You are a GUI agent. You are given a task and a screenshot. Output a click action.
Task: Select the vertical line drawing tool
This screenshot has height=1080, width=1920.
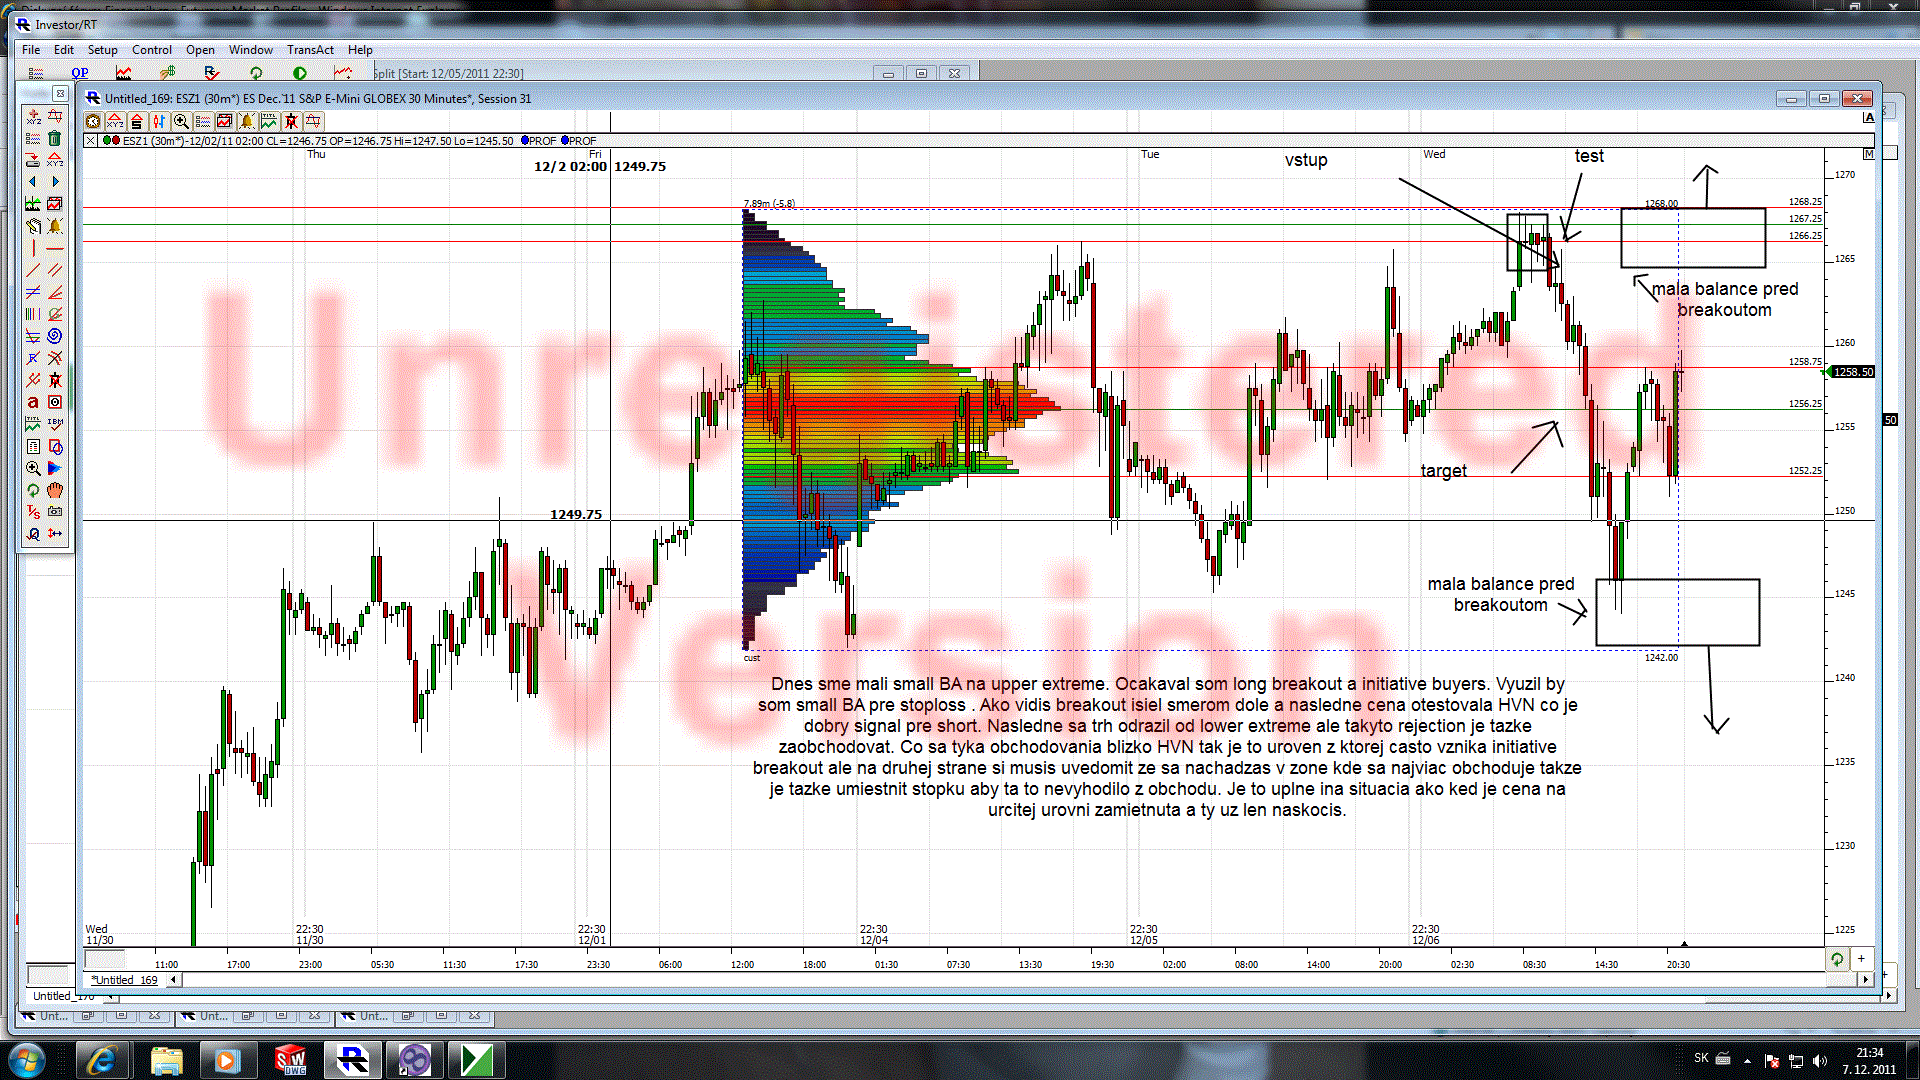click(33, 248)
